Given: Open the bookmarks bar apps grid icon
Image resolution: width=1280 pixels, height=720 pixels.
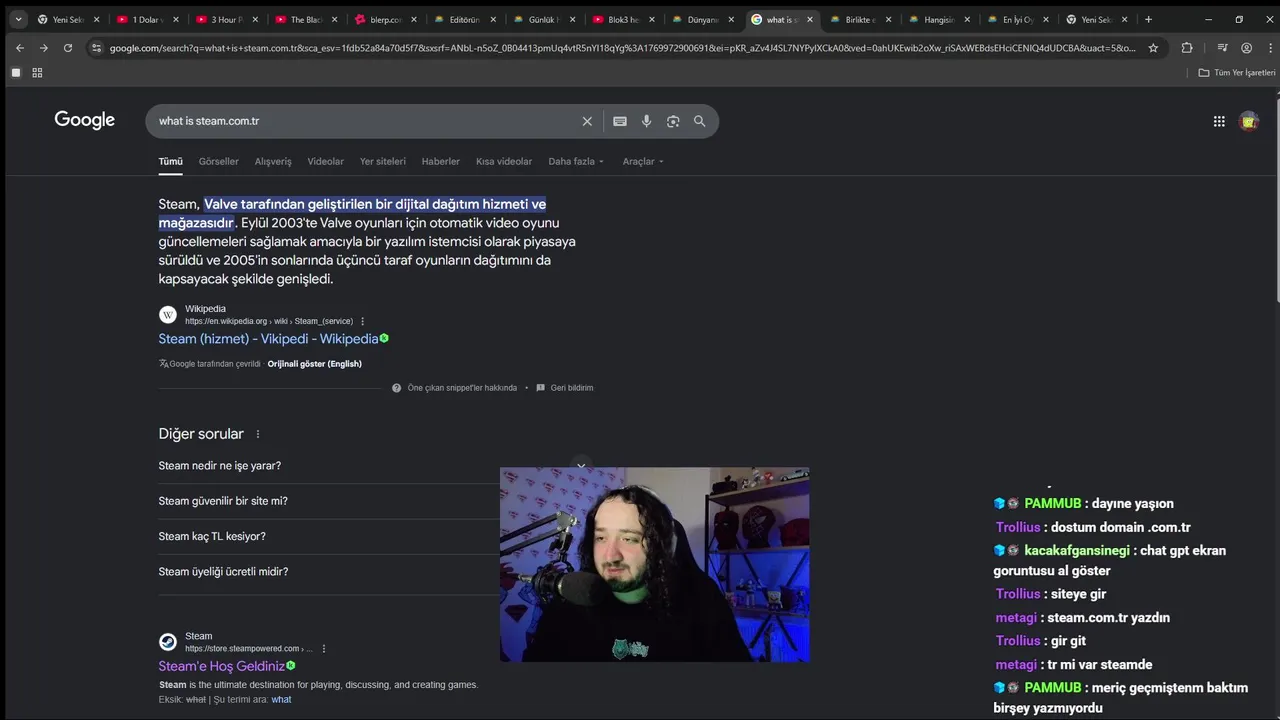Looking at the screenshot, I should (37, 72).
